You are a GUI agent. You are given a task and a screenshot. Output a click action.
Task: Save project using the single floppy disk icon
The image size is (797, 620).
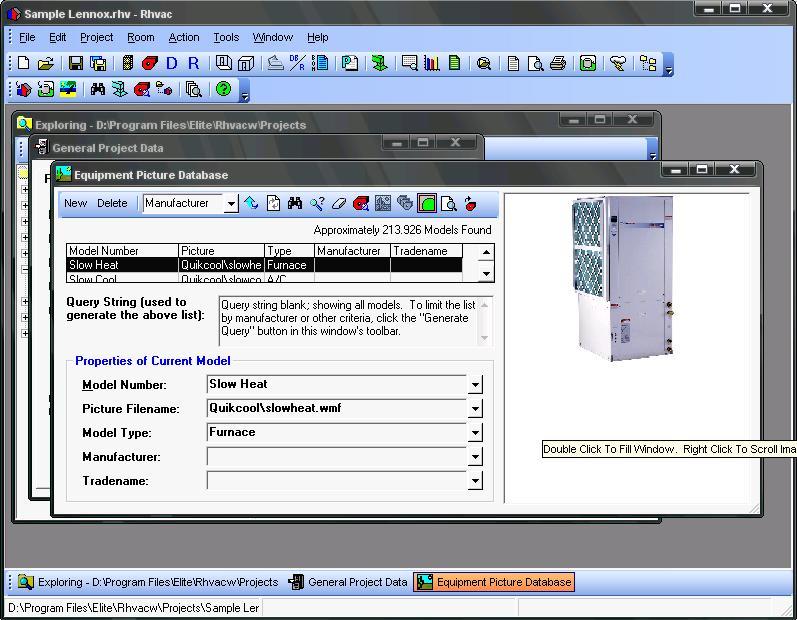tap(76, 63)
